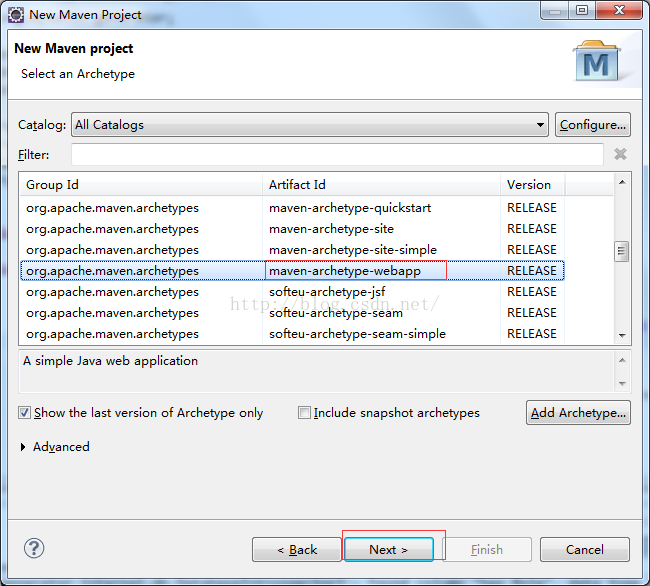Click Group Id cell of maven-archetype-site row
This screenshot has width=650, height=586.
tap(112, 229)
